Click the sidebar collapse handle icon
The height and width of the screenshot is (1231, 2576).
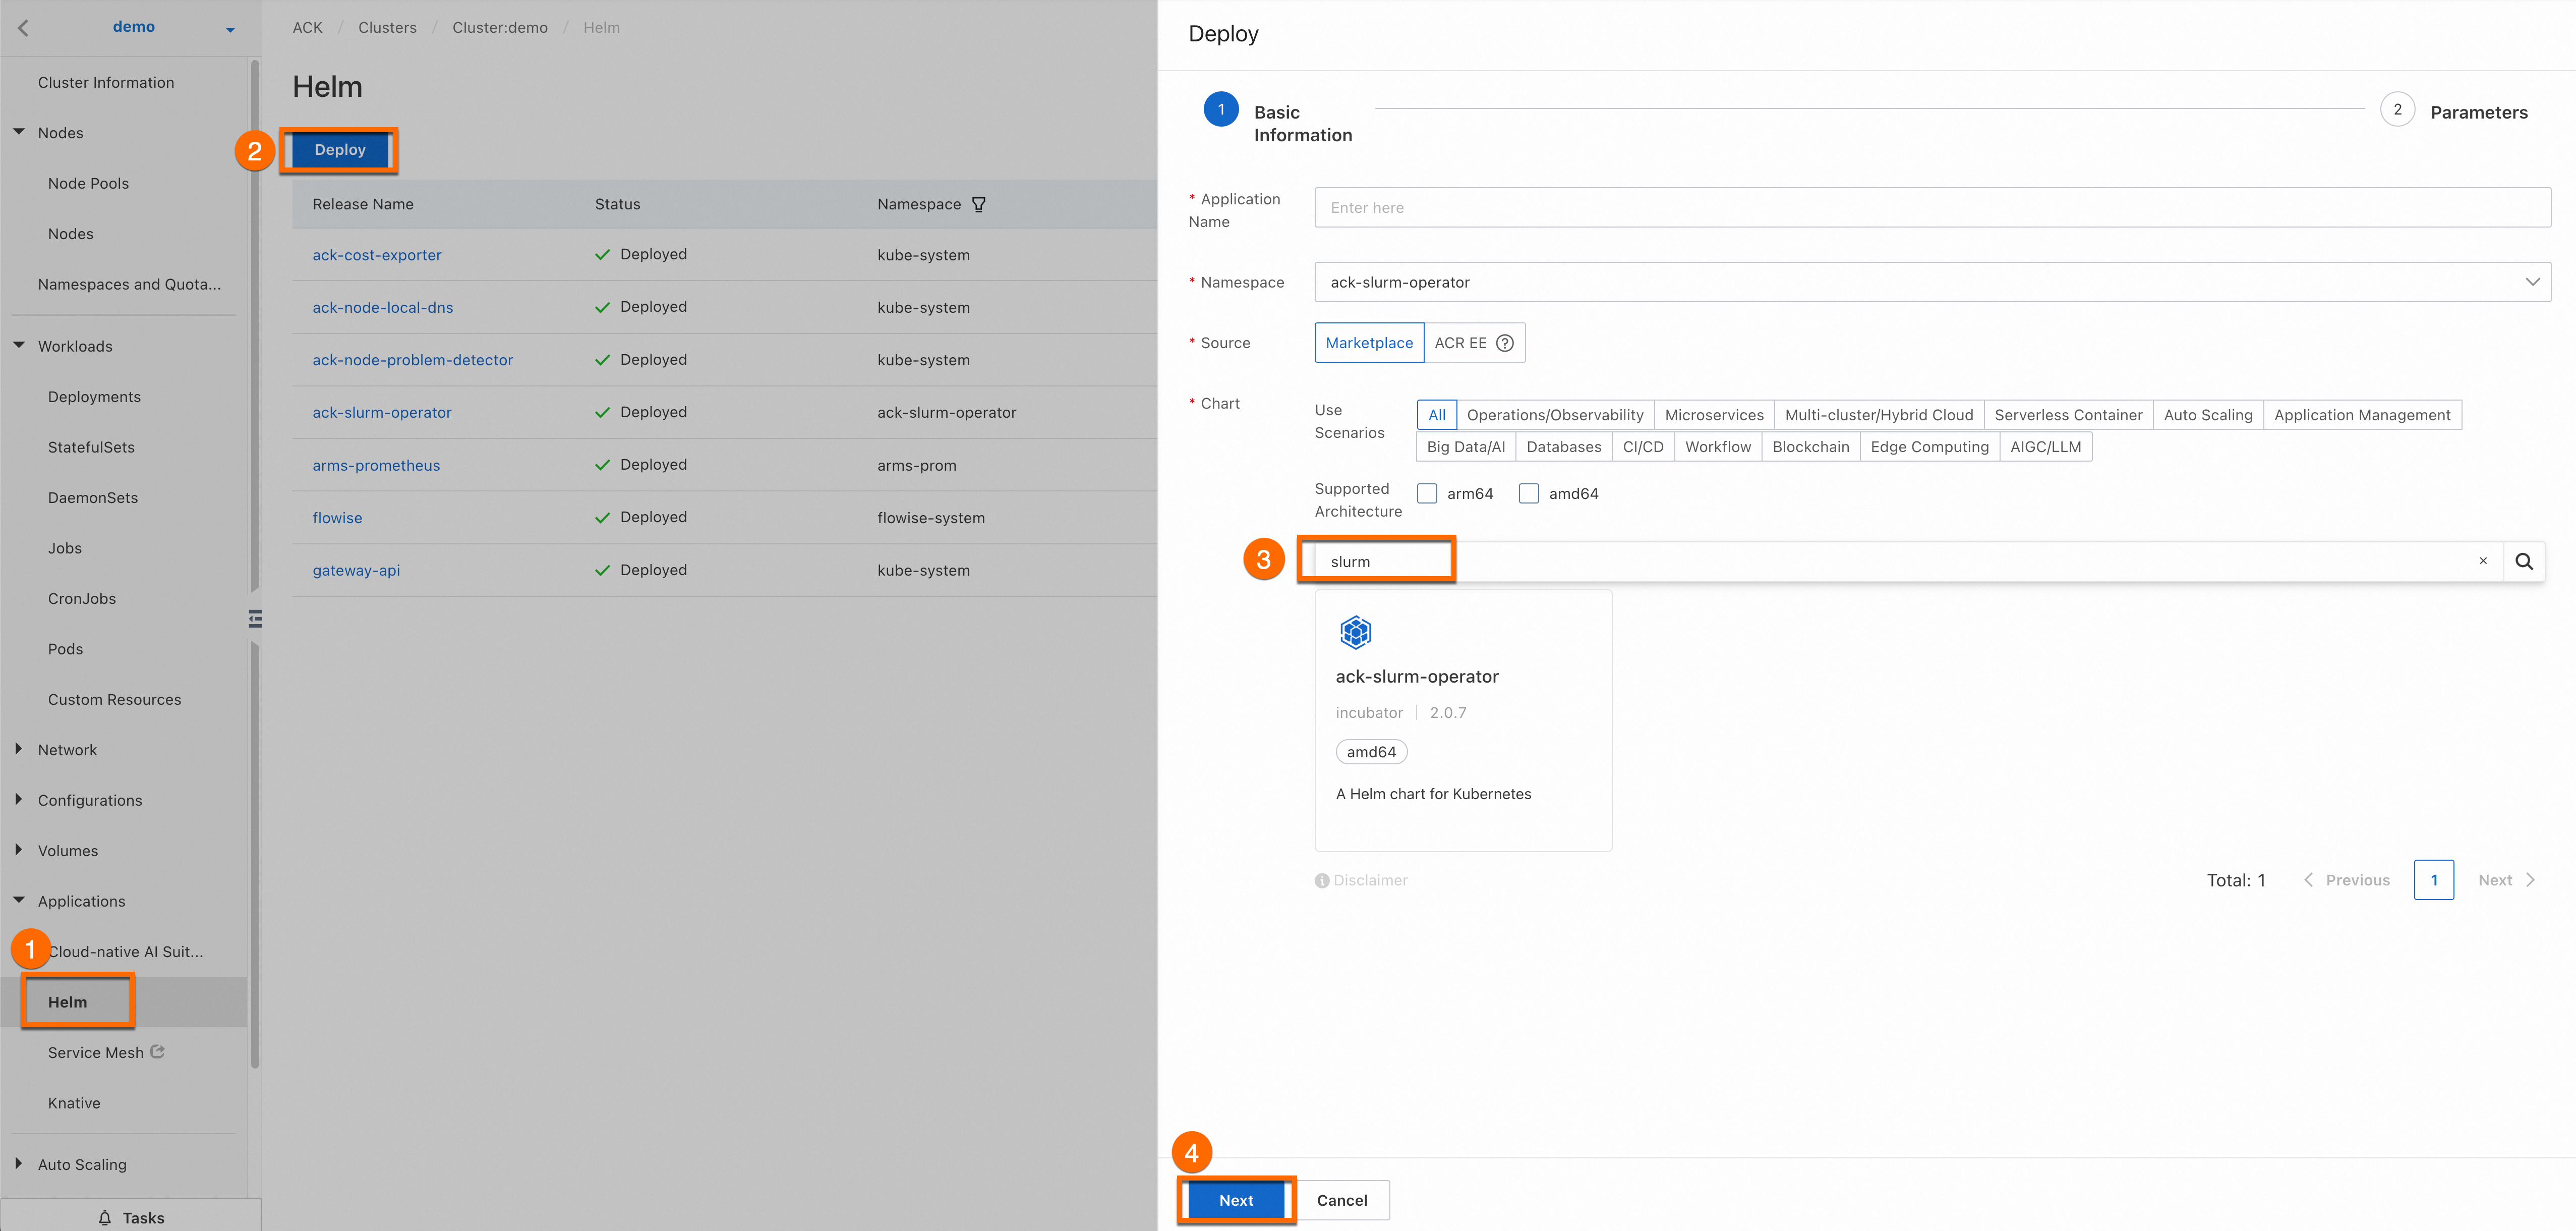tap(256, 619)
